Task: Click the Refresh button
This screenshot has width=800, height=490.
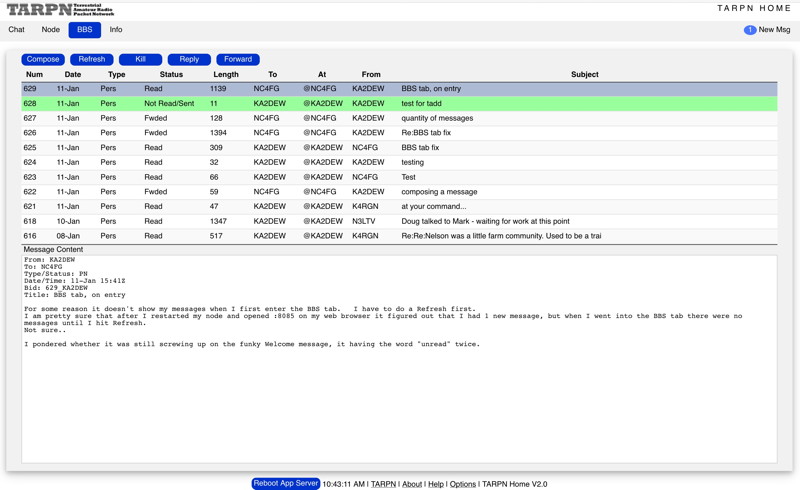Action: (x=92, y=59)
